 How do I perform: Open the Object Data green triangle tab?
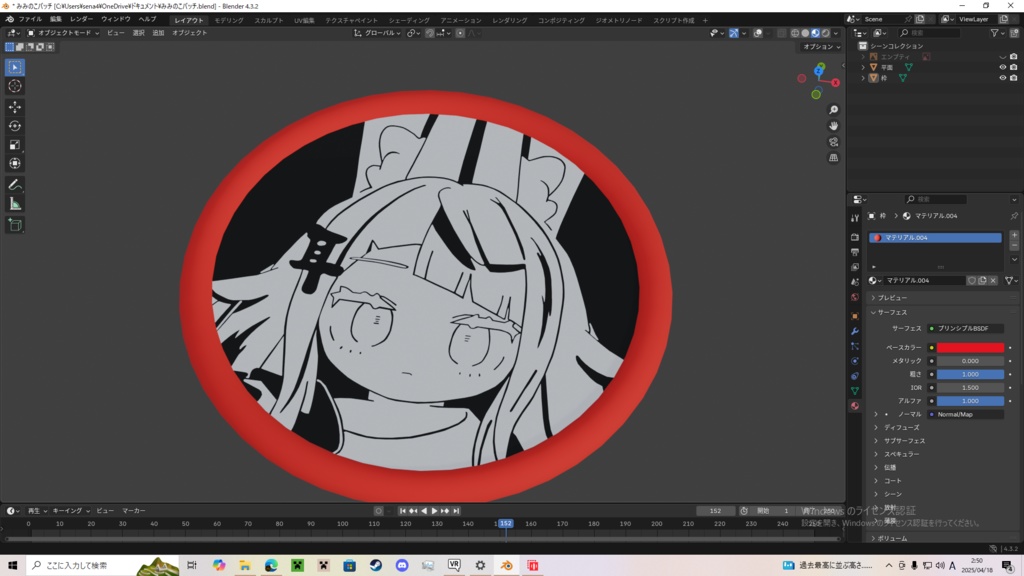coord(855,391)
